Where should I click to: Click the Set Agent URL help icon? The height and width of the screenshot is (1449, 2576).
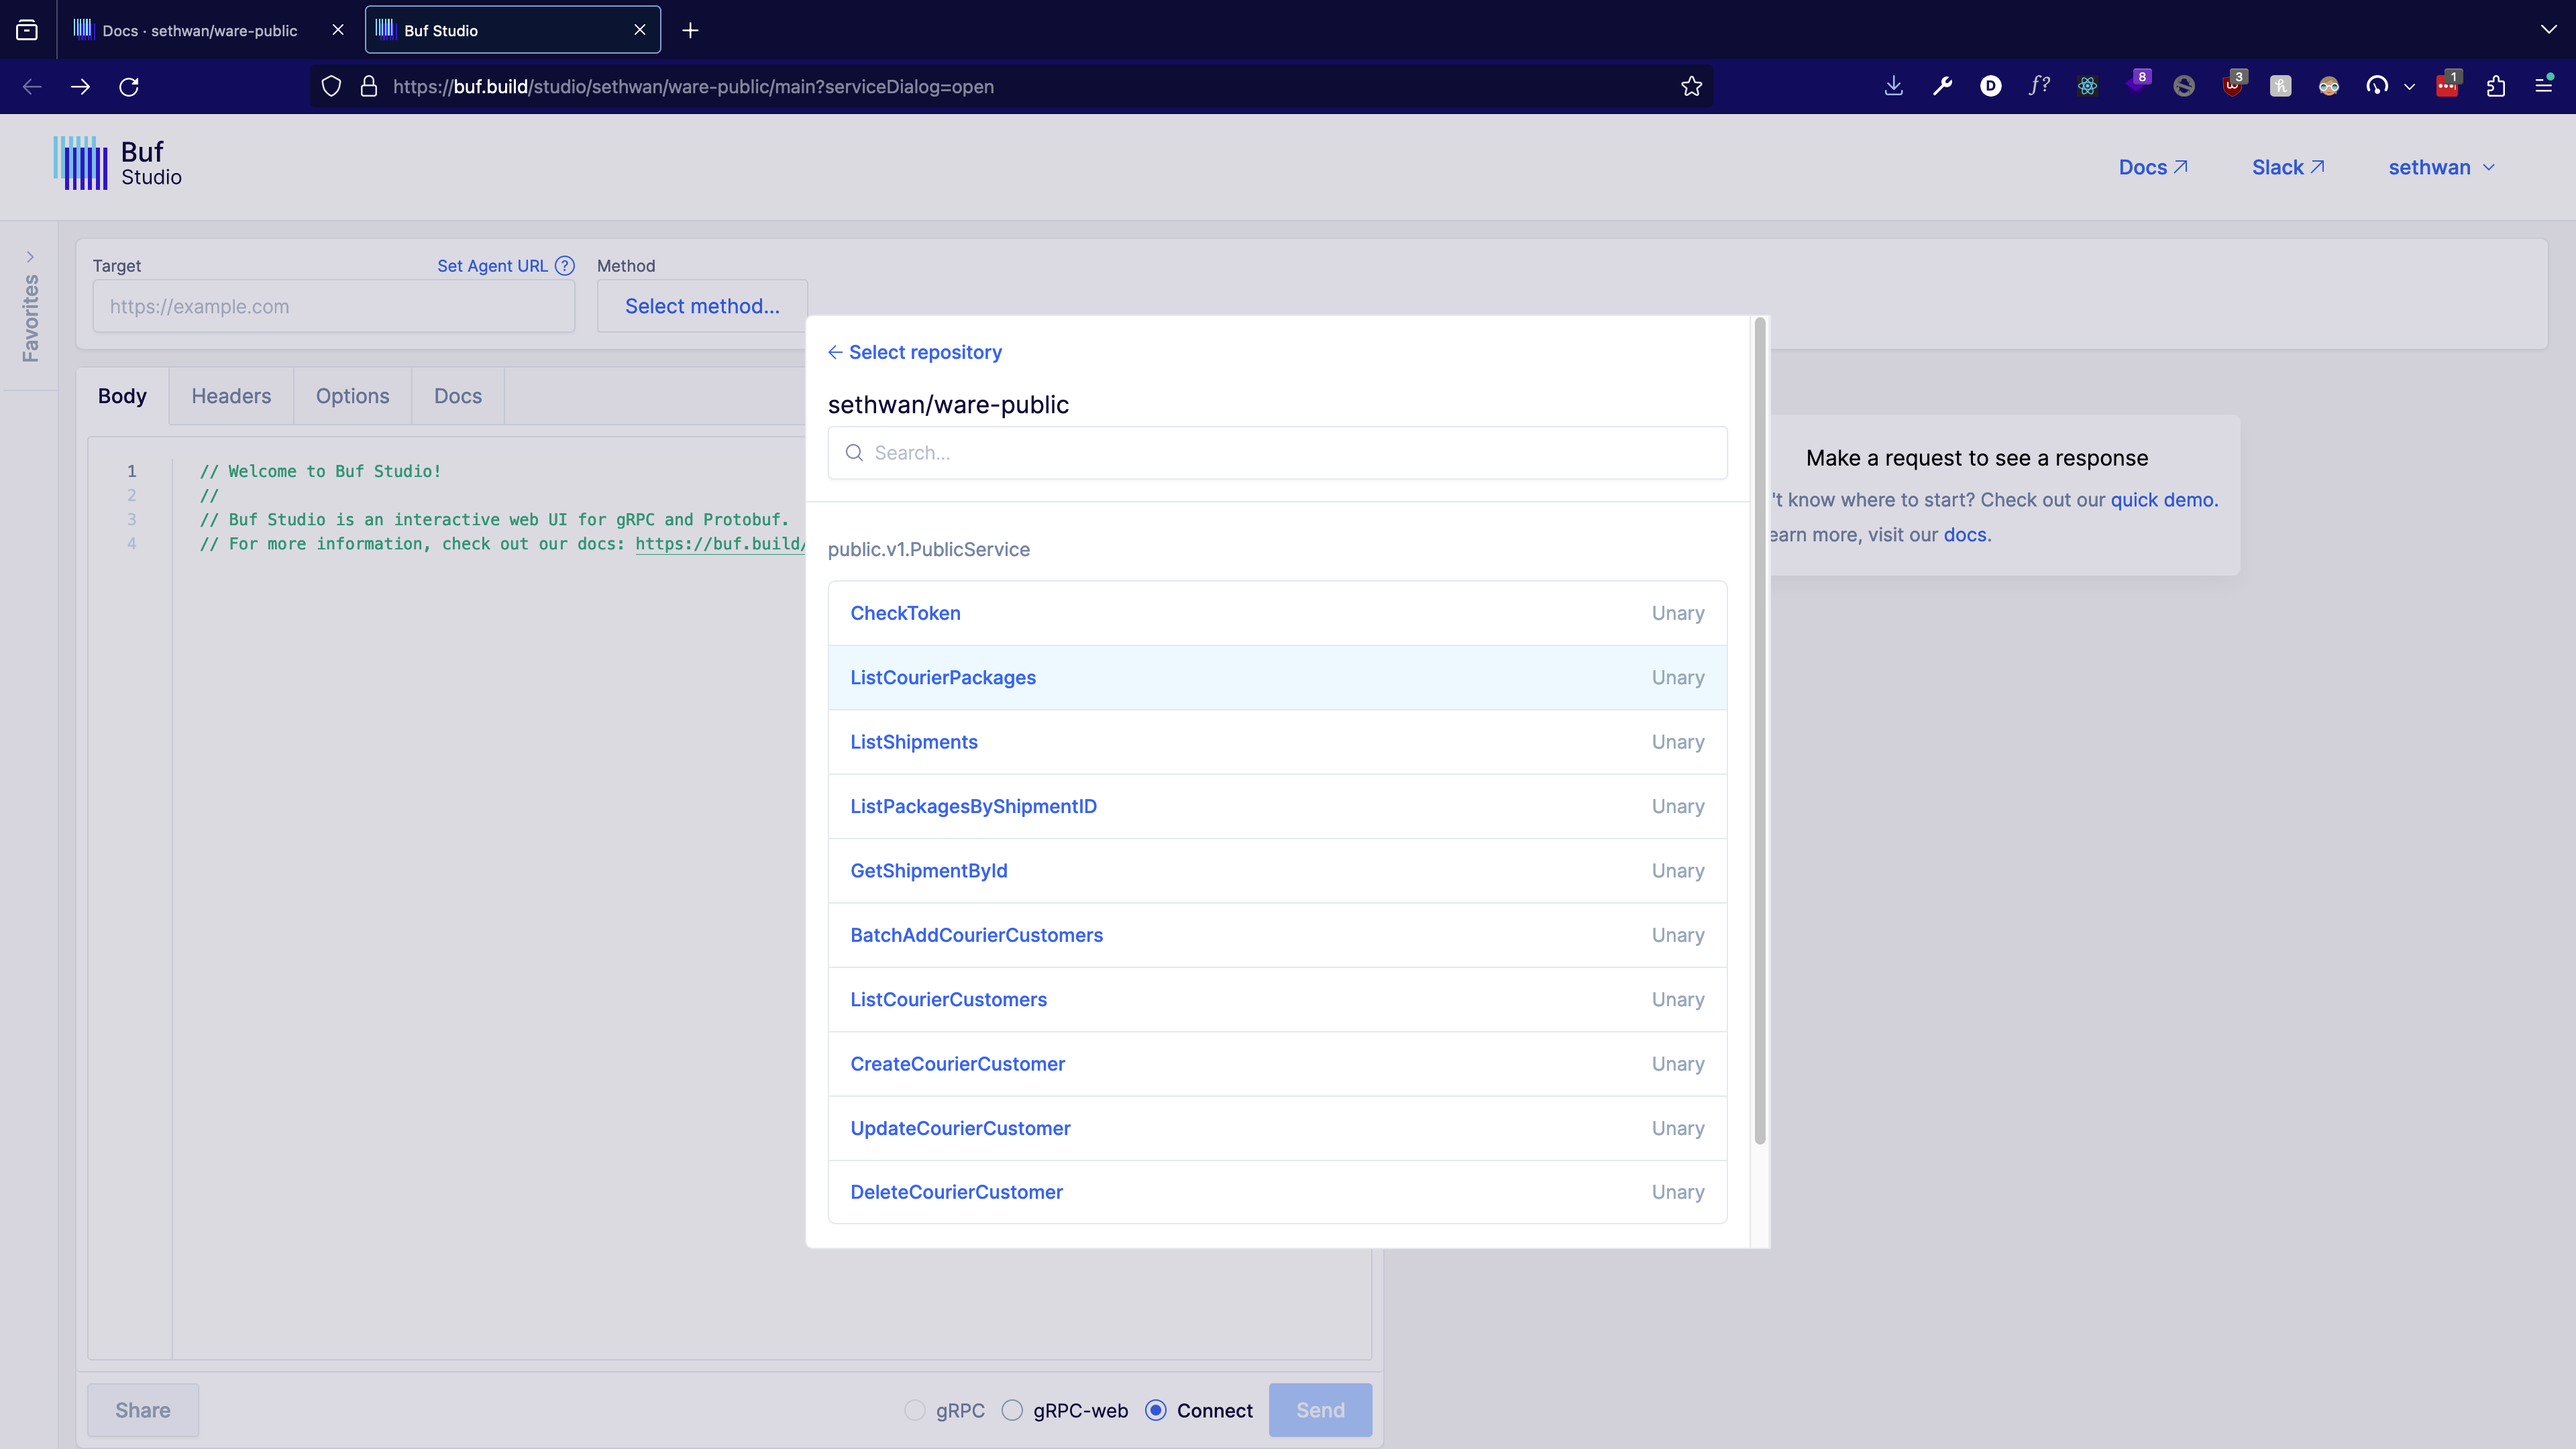click(565, 266)
